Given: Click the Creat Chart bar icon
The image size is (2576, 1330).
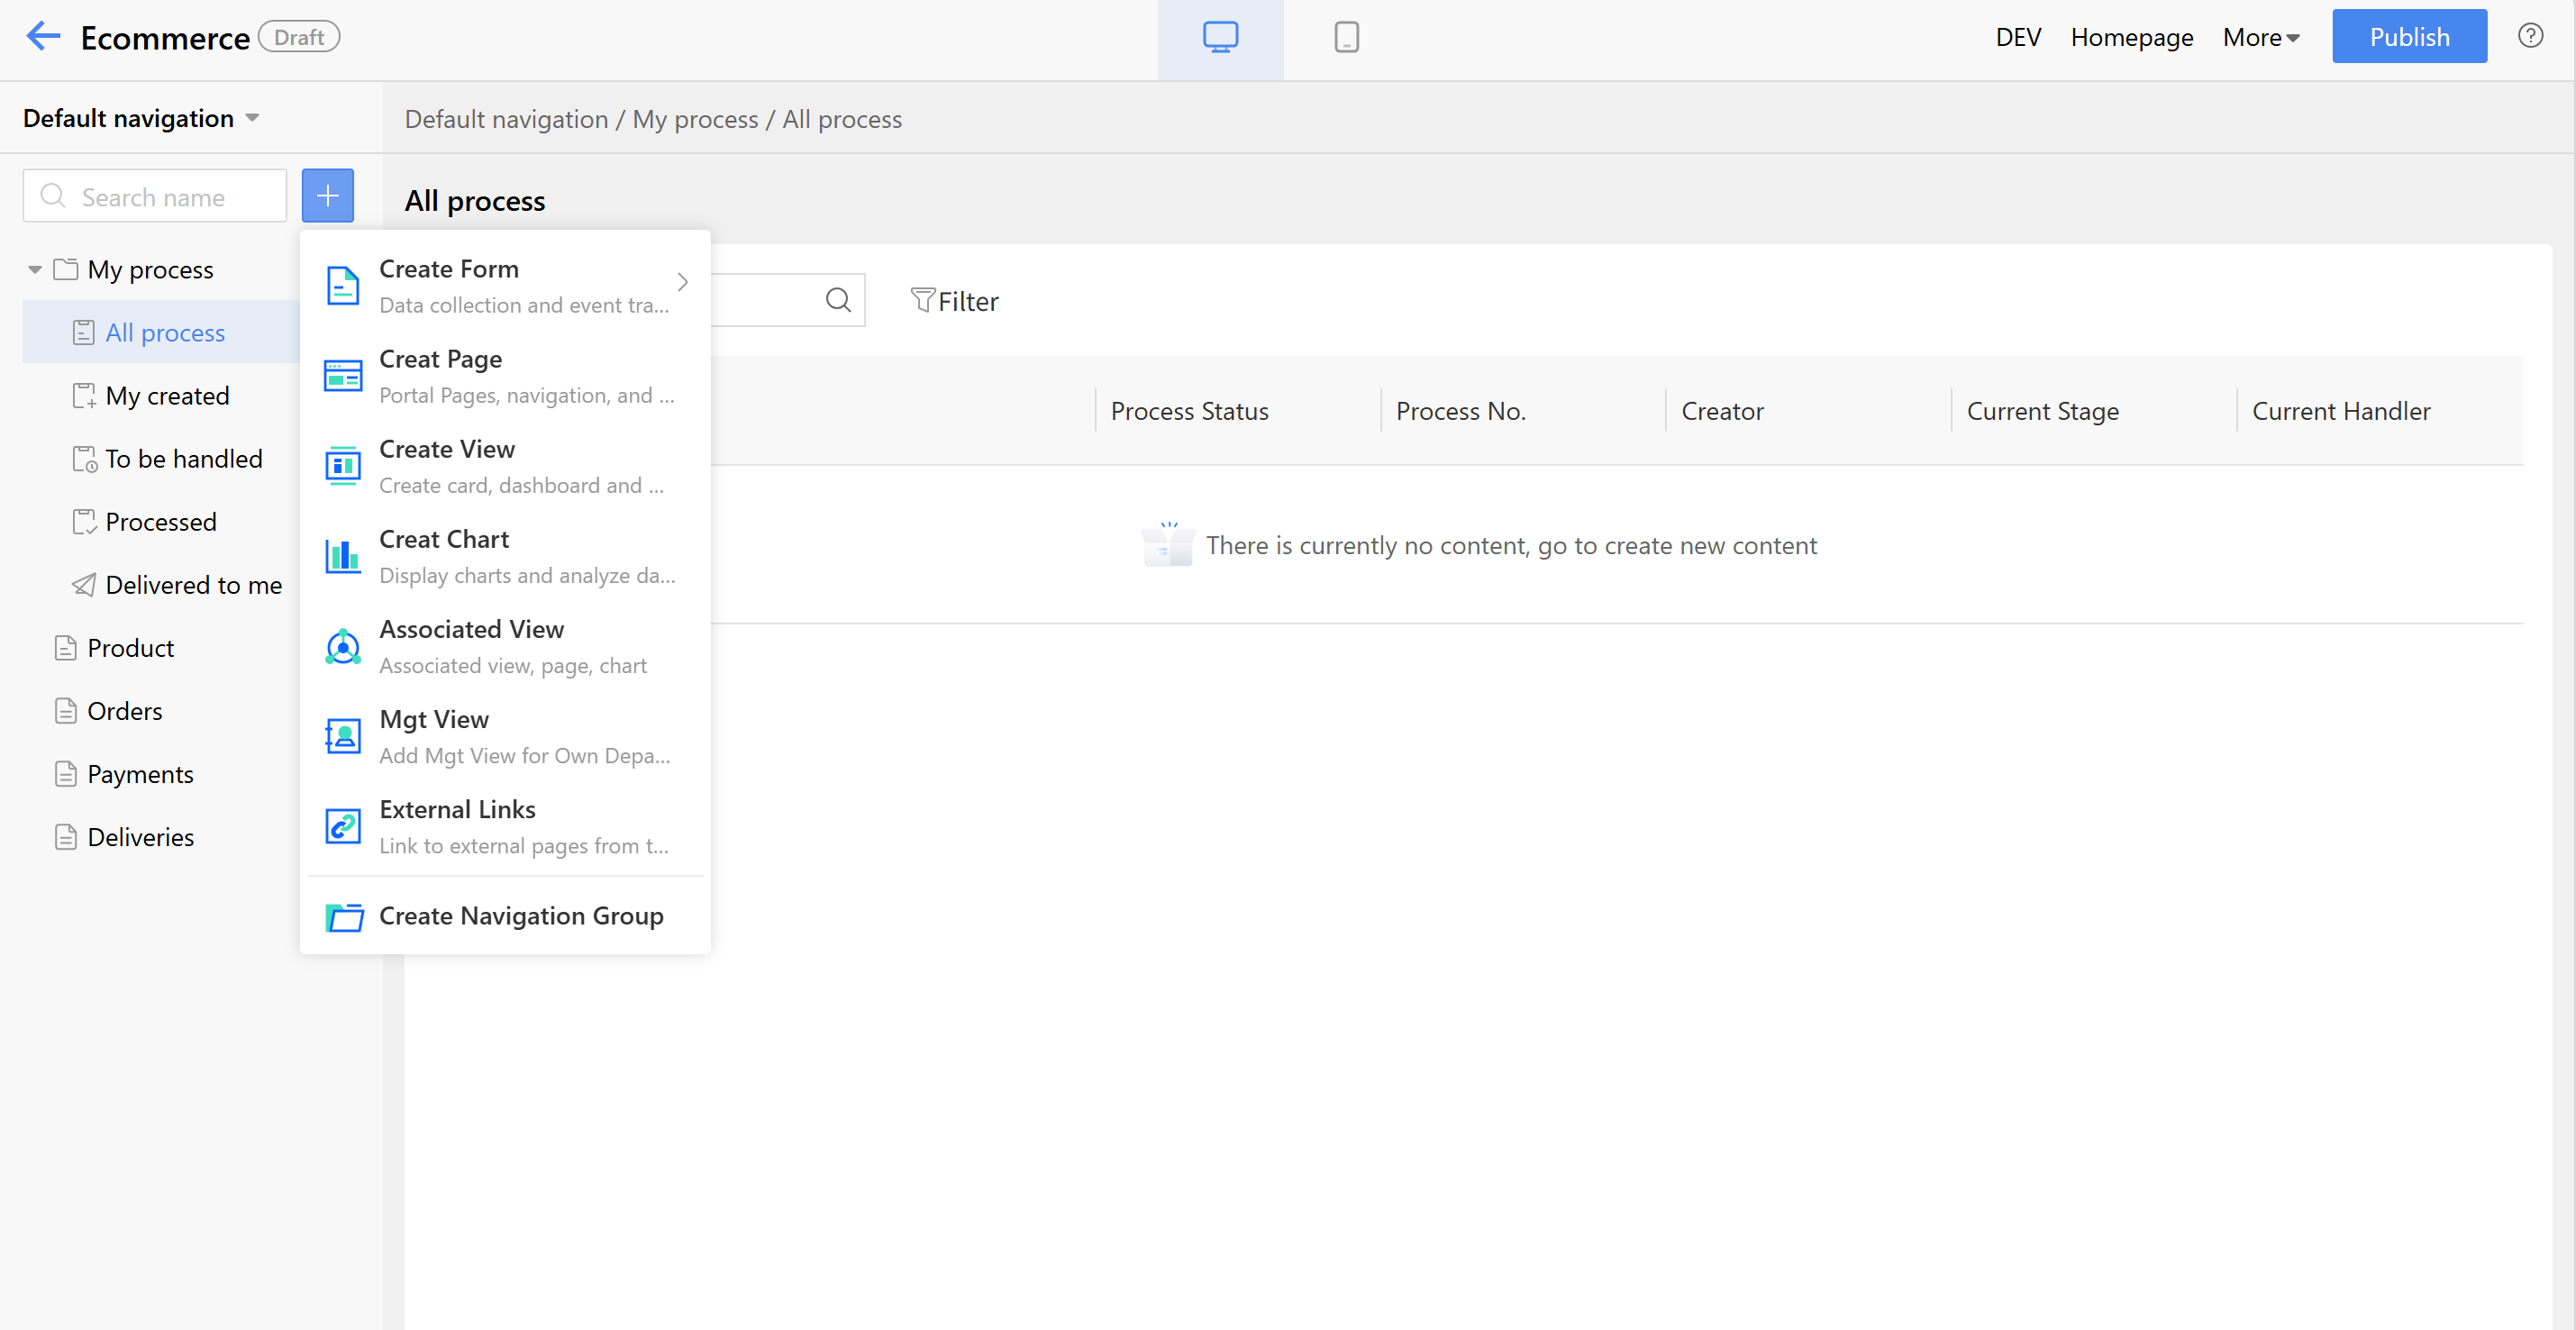Looking at the screenshot, I should click(x=343, y=556).
